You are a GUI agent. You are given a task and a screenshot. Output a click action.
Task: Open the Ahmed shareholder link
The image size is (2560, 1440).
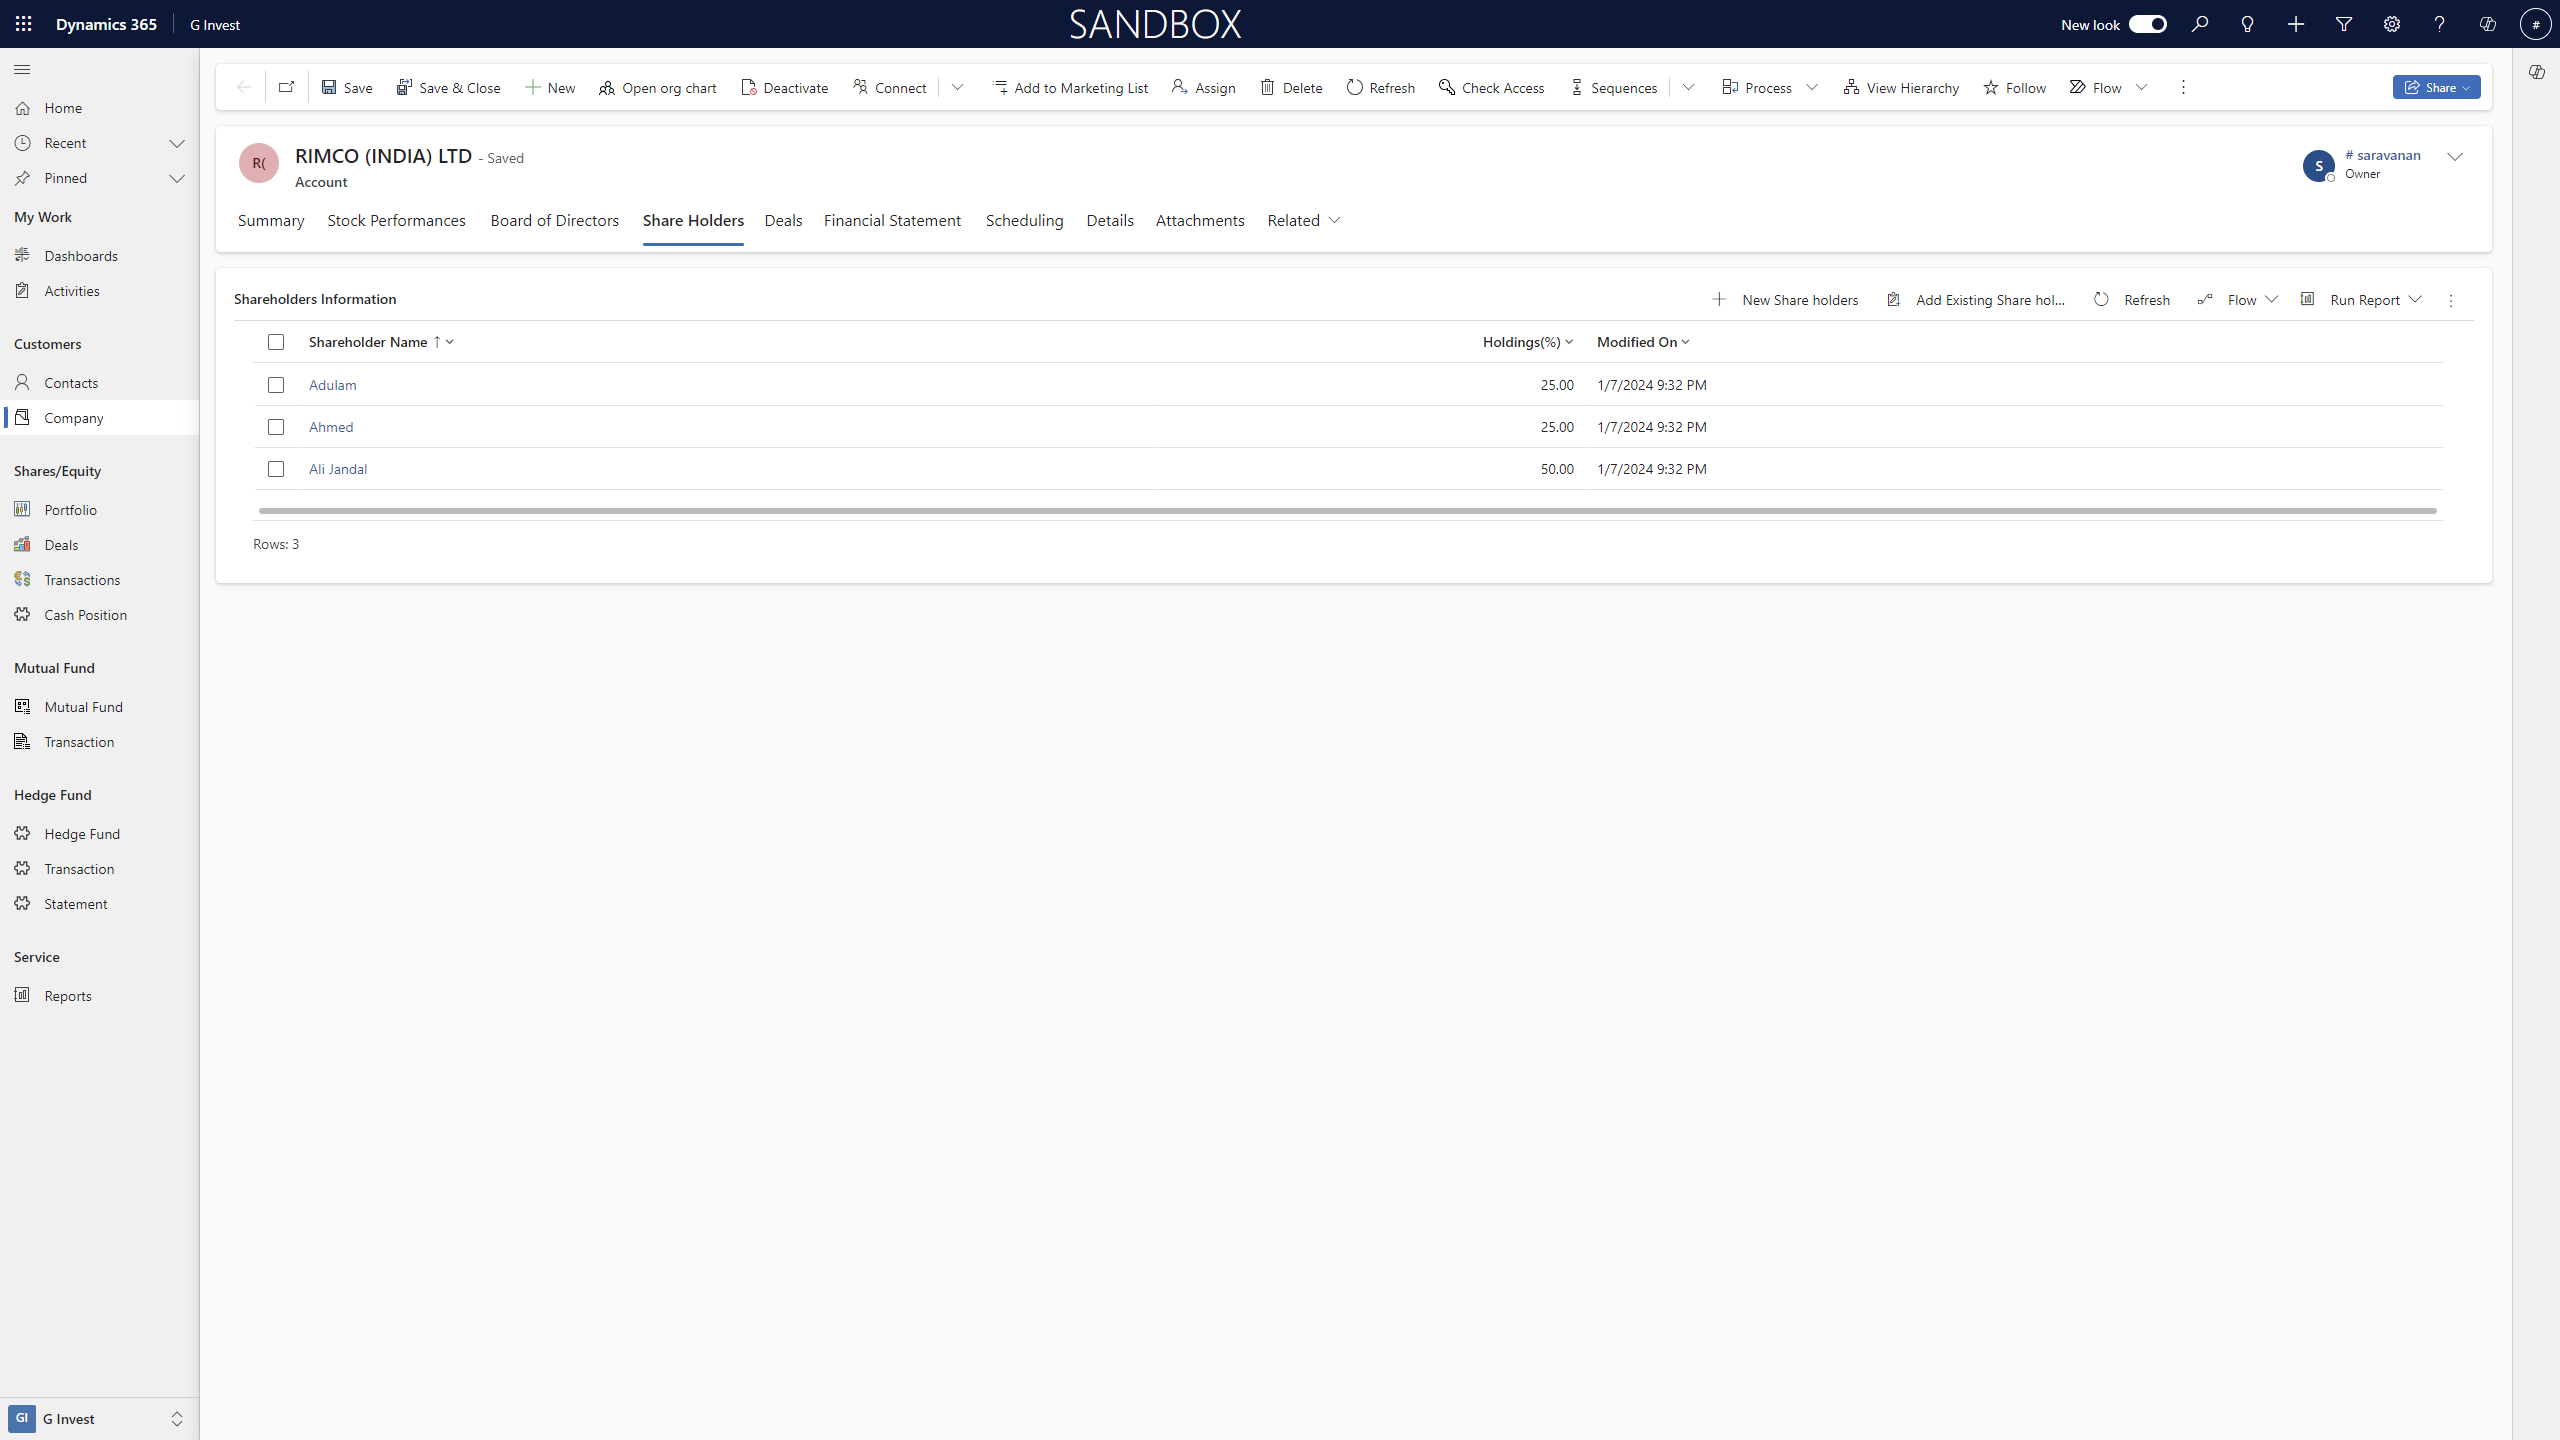click(x=331, y=427)
